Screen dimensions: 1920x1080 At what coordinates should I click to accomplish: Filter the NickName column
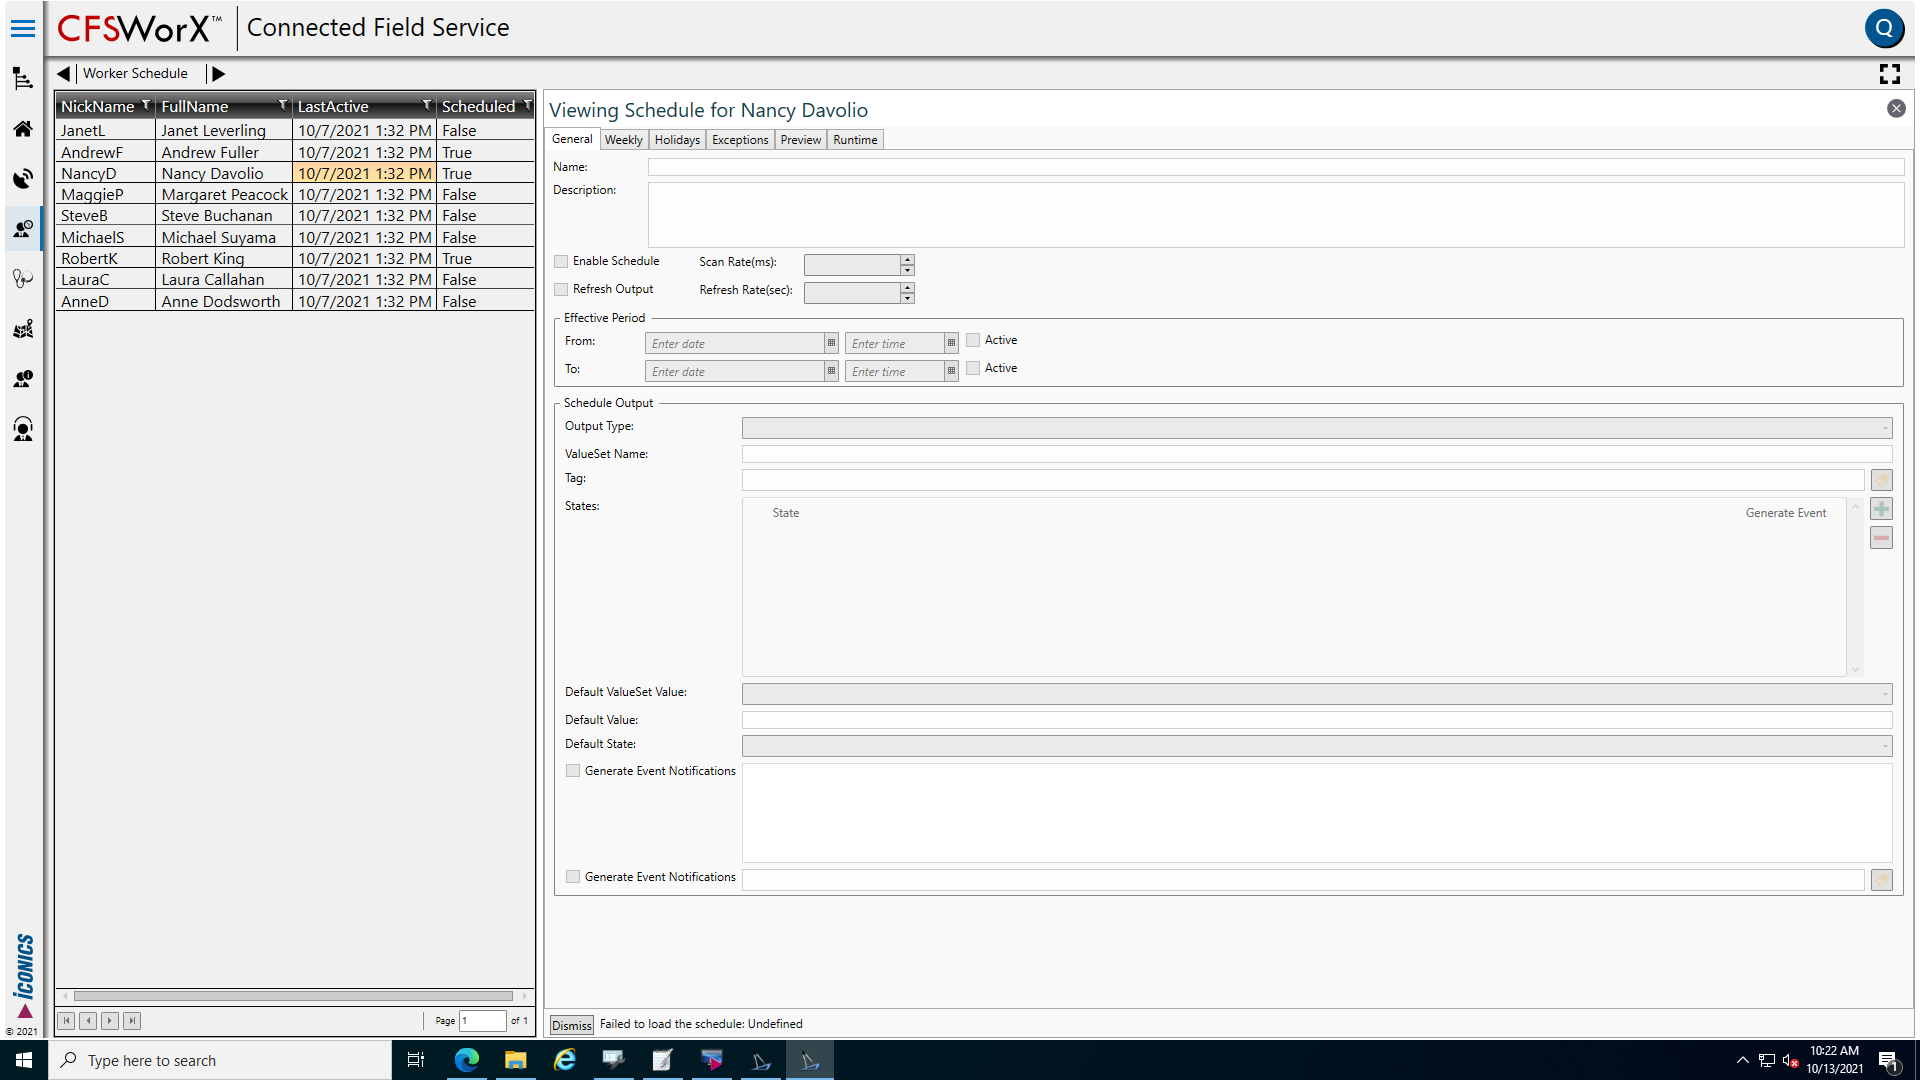(x=146, y=105)
